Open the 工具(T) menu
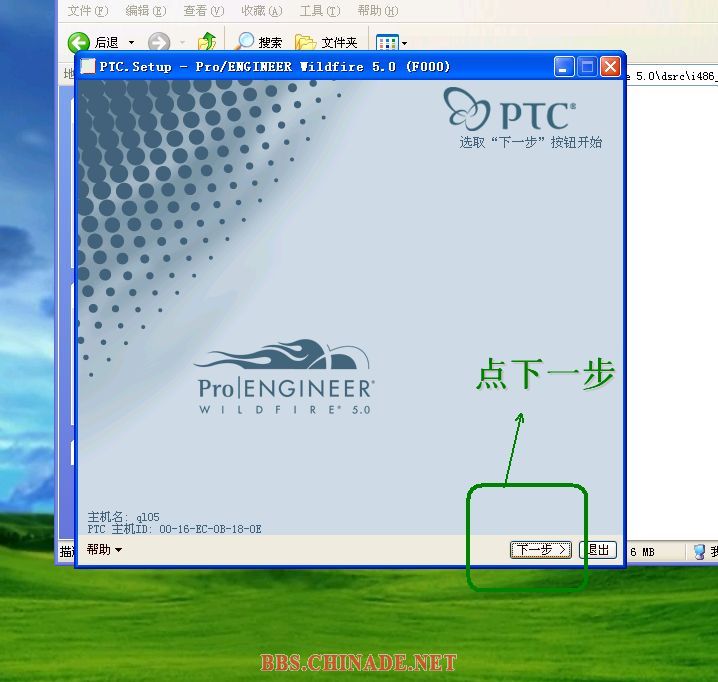The image size is (718, 682). tap(319, 11)
